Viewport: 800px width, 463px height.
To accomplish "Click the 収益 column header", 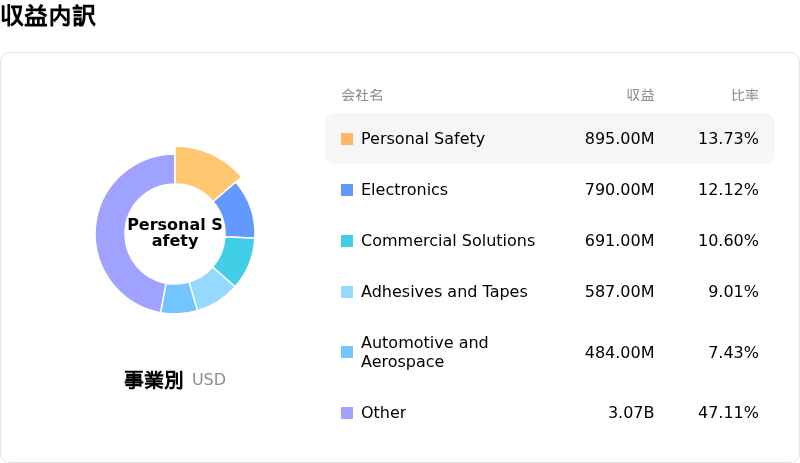I will [x=640, y=95].
